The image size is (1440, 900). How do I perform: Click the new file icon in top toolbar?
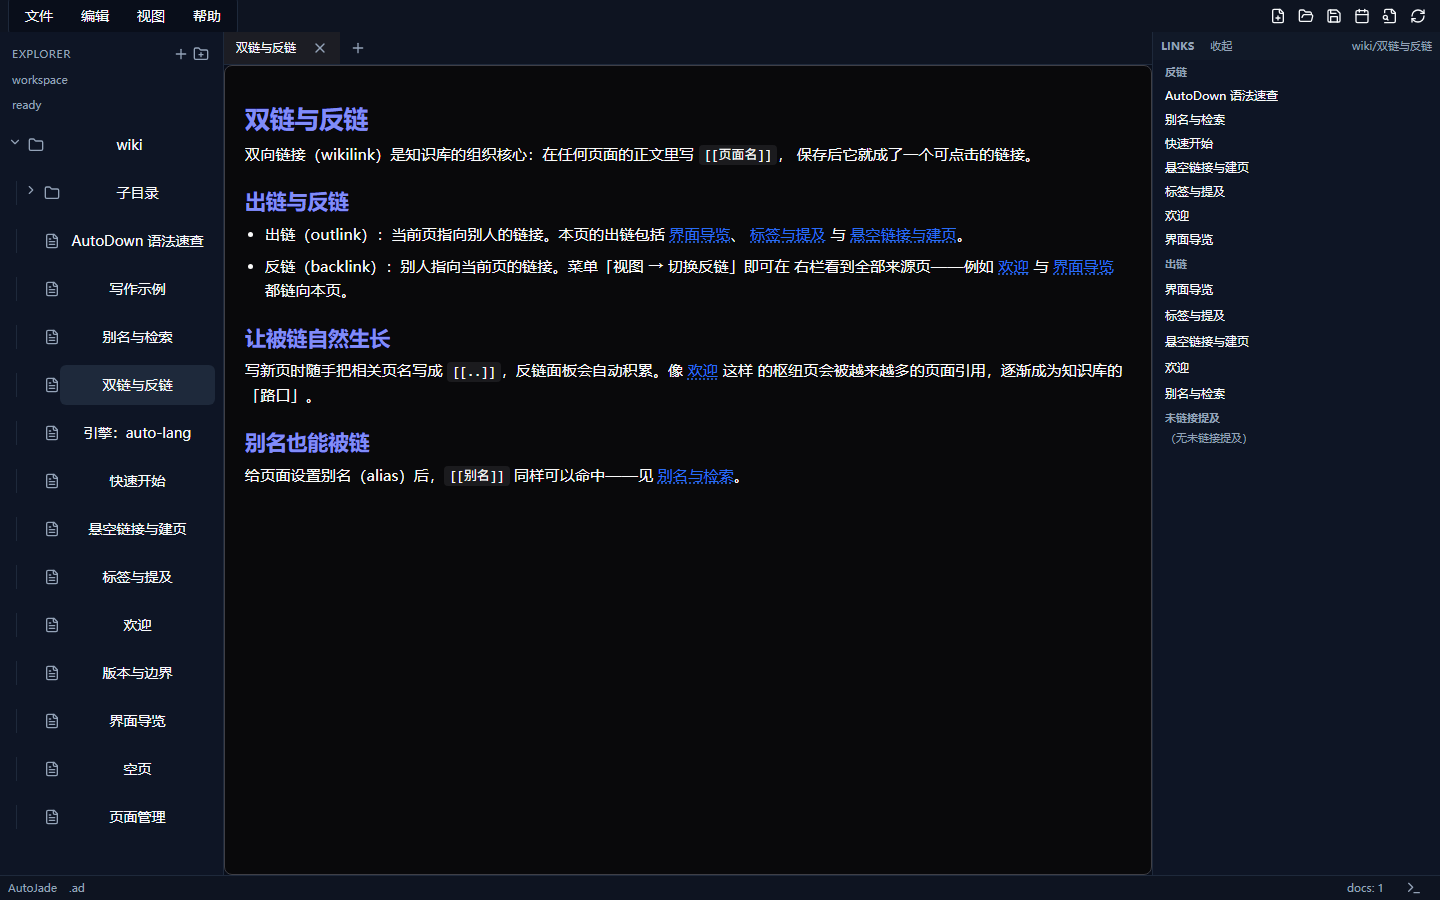tap(1278, 16)
